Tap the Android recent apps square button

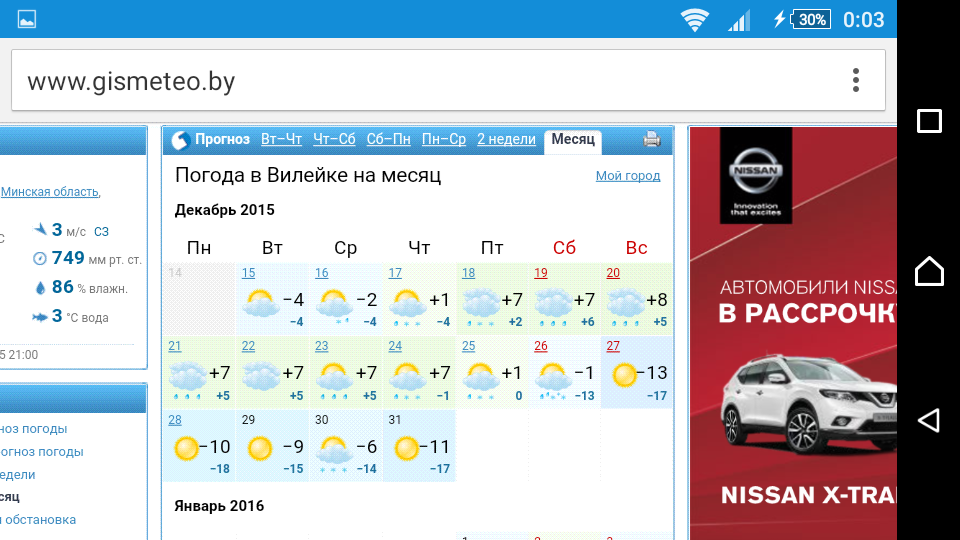929,122
